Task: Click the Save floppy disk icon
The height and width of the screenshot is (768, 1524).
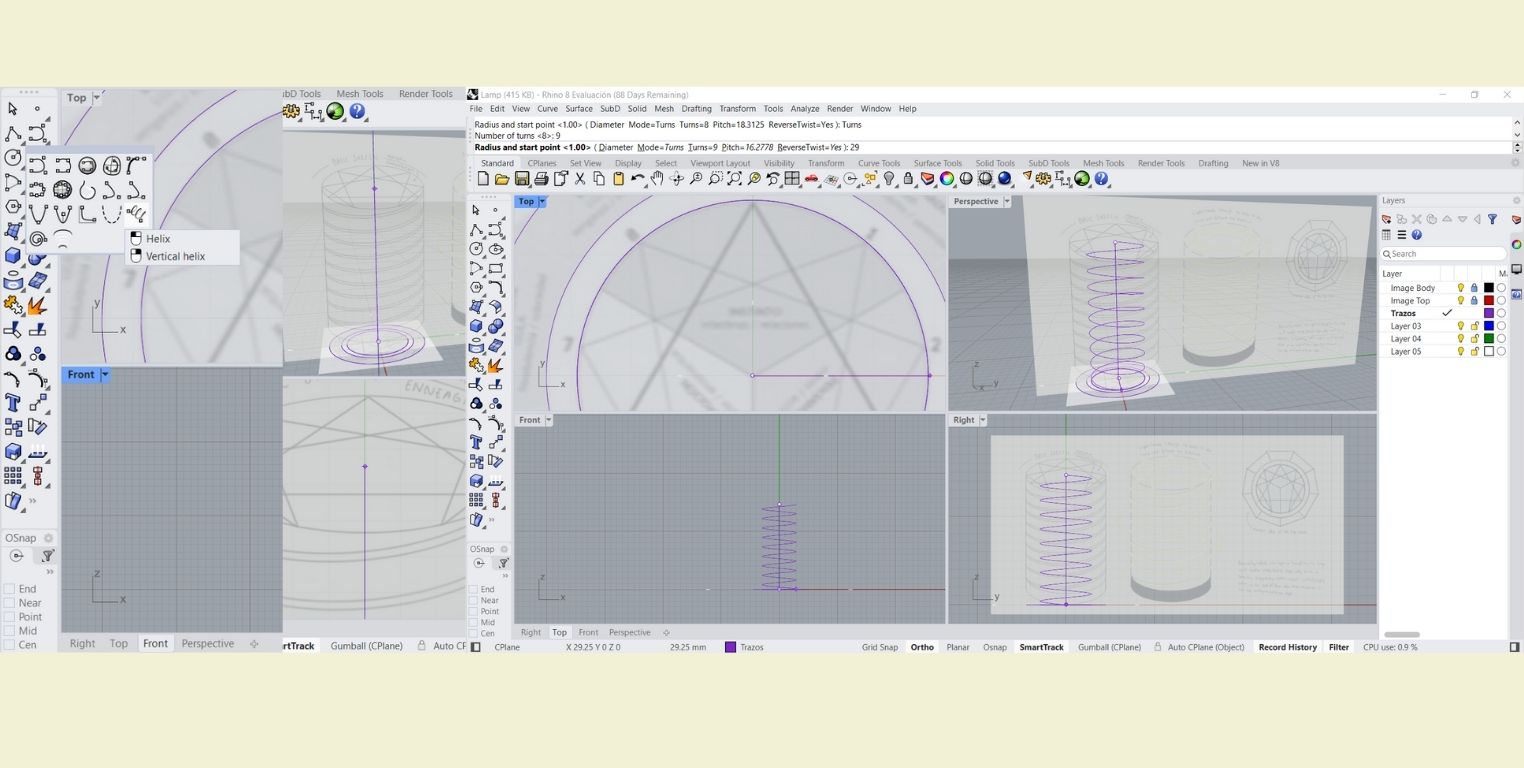Action: tap(522, 179)
